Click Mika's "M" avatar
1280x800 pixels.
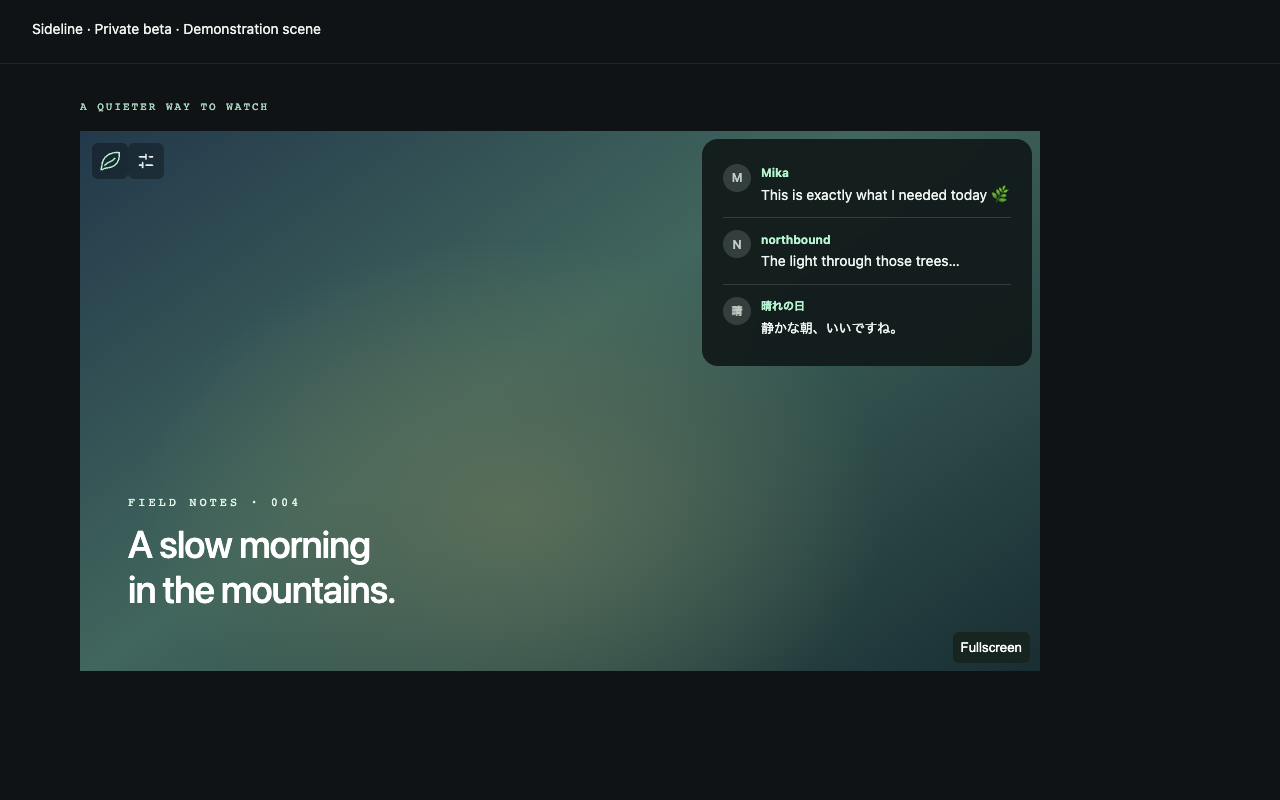click(737, 178)
